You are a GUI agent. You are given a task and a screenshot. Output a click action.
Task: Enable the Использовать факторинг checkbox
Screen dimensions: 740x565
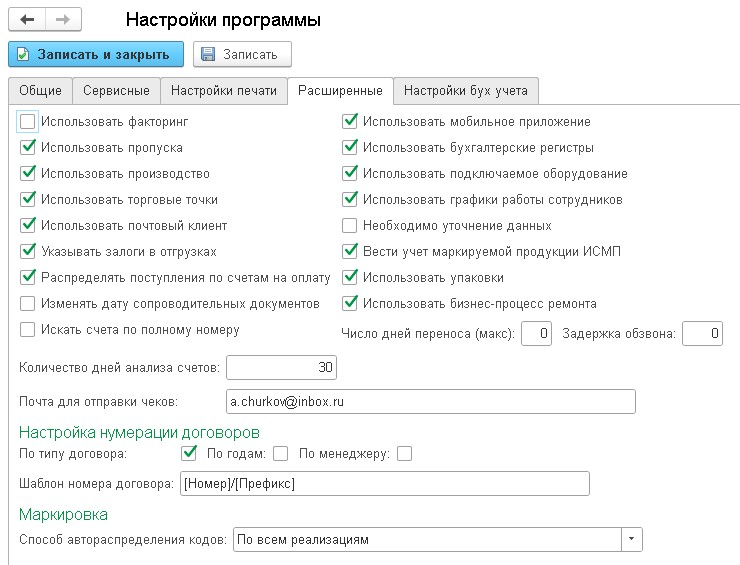(x=28, y=122)
